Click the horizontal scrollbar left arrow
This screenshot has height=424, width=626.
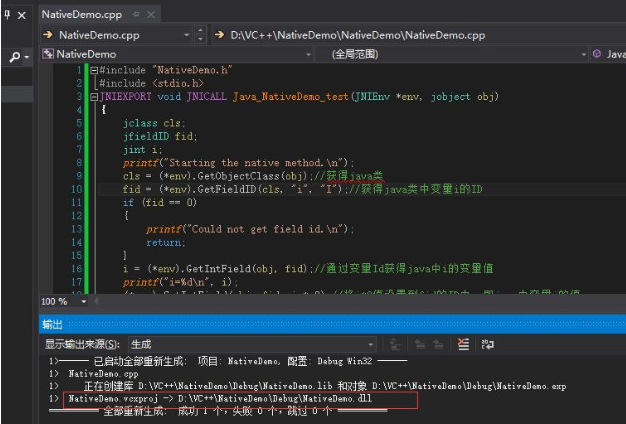click(x=96, y=301)
